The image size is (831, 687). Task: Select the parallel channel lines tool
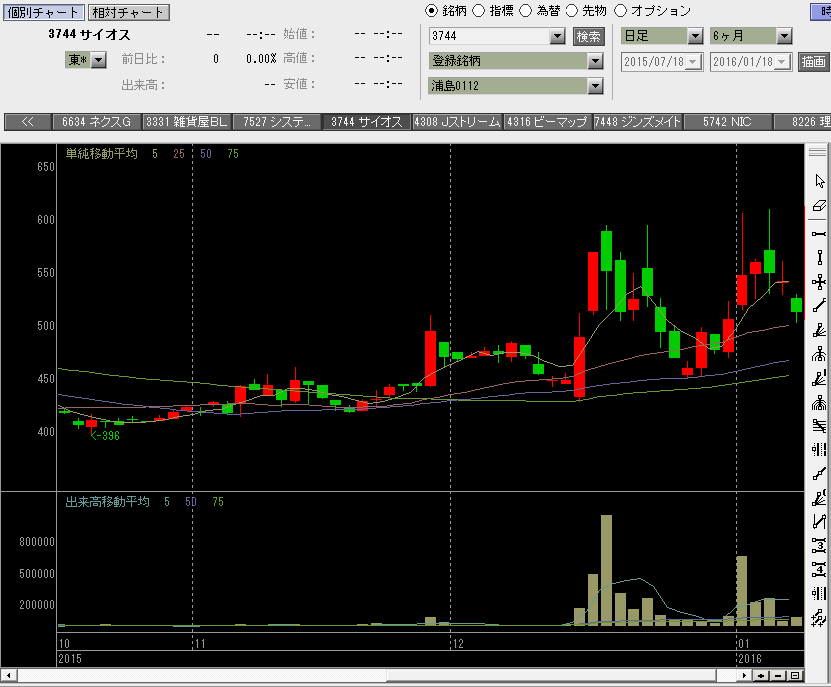pyautogui.click(x=819, y=426)
